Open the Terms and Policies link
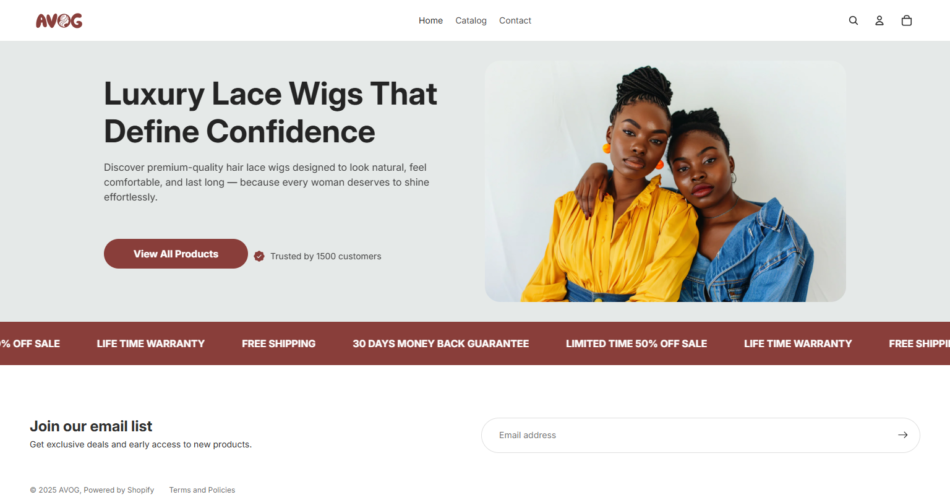The width and height of the screenshot is (950, 500). pos(202,490)
